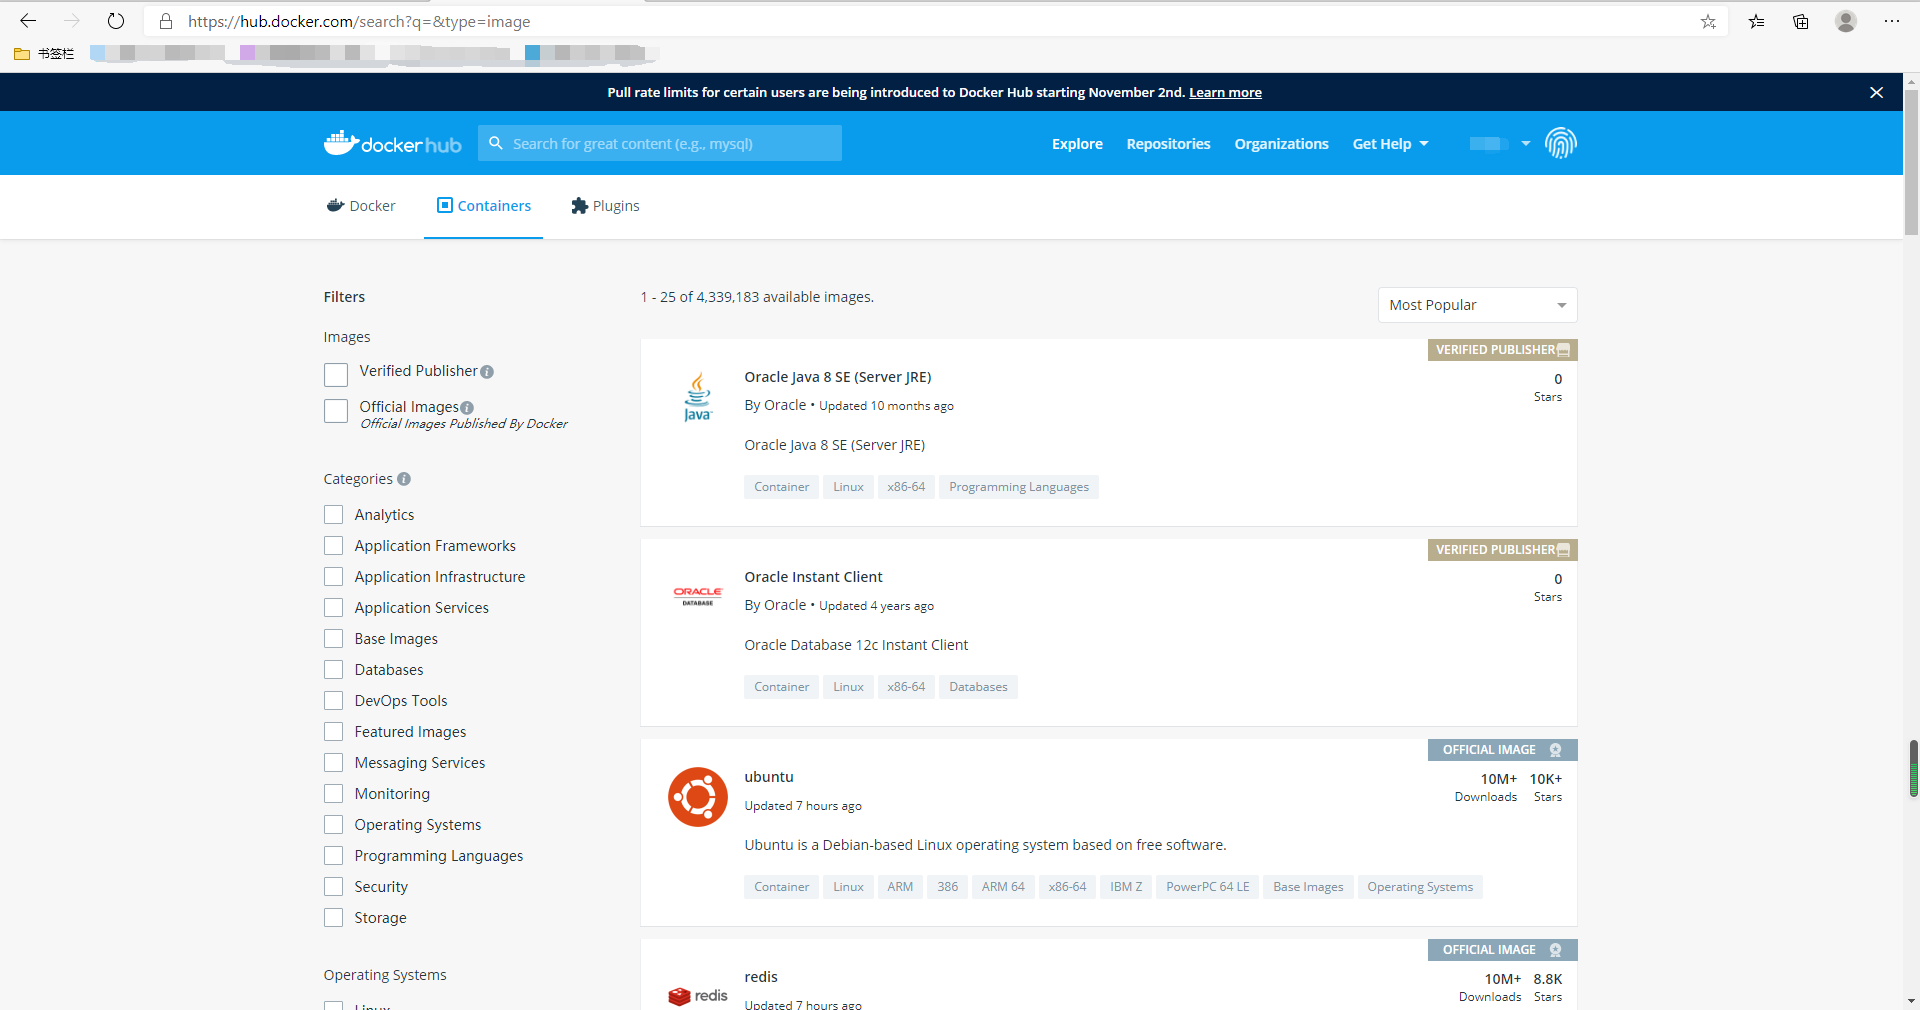Enable the Official Images filter
The height and width of the screenshot is (1010, 1920).
pos(336,410)
